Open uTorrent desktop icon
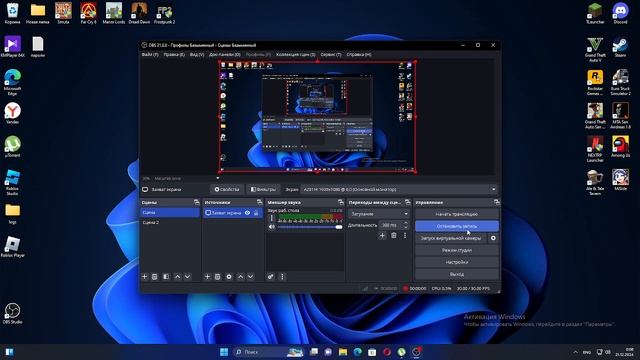Image resolution: width=640 pixels, height=360 pixels. tap(12, 147)
